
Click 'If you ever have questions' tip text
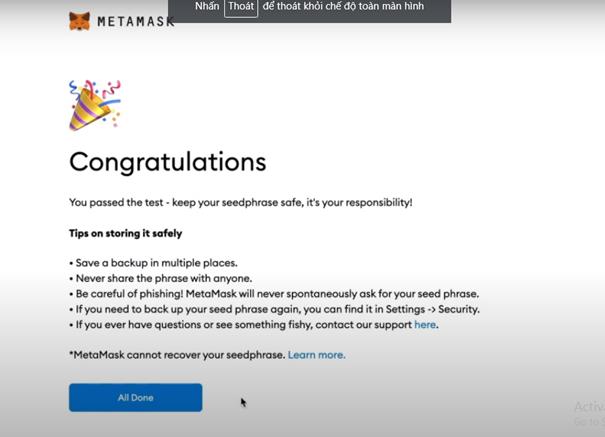[240, 325]
